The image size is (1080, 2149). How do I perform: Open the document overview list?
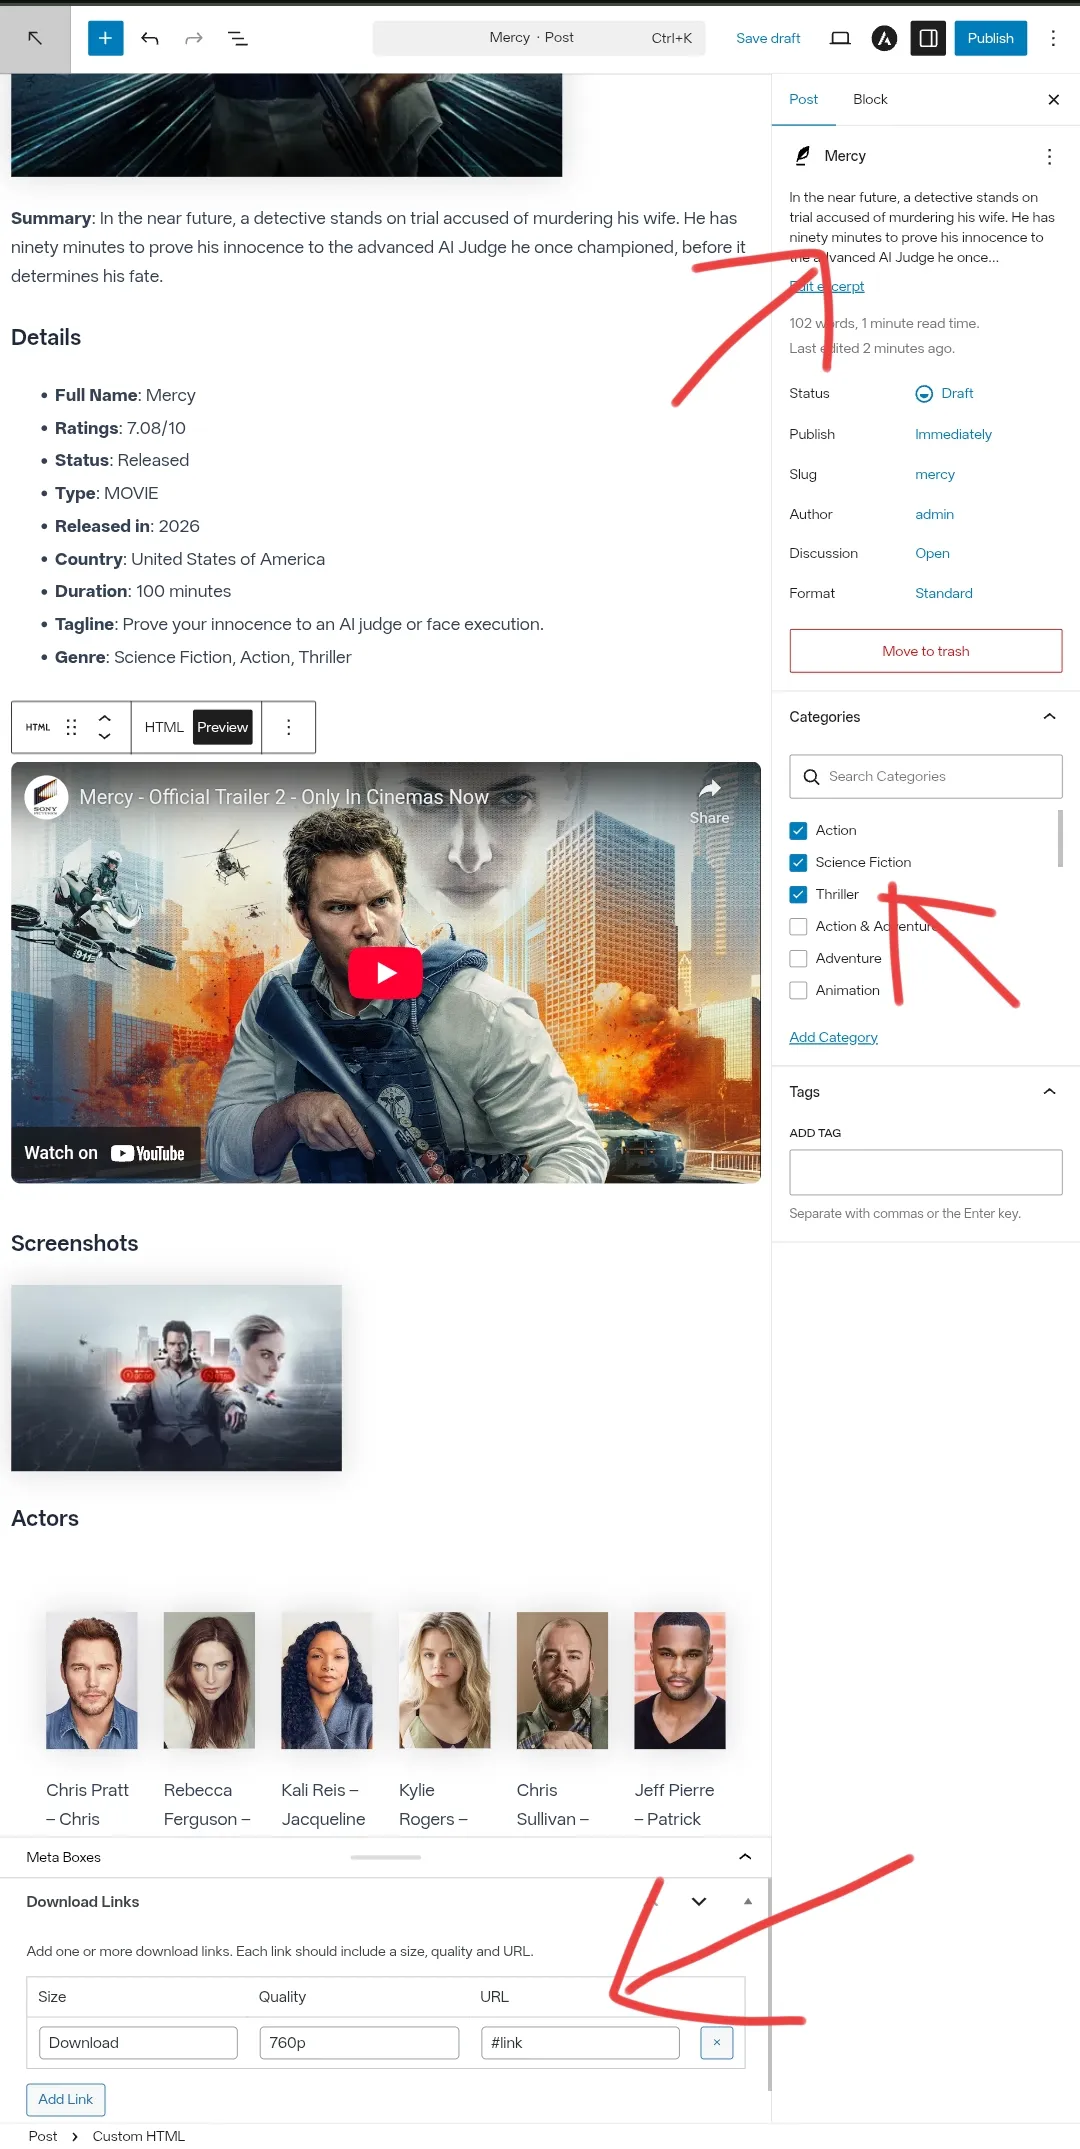pos(238,38)
